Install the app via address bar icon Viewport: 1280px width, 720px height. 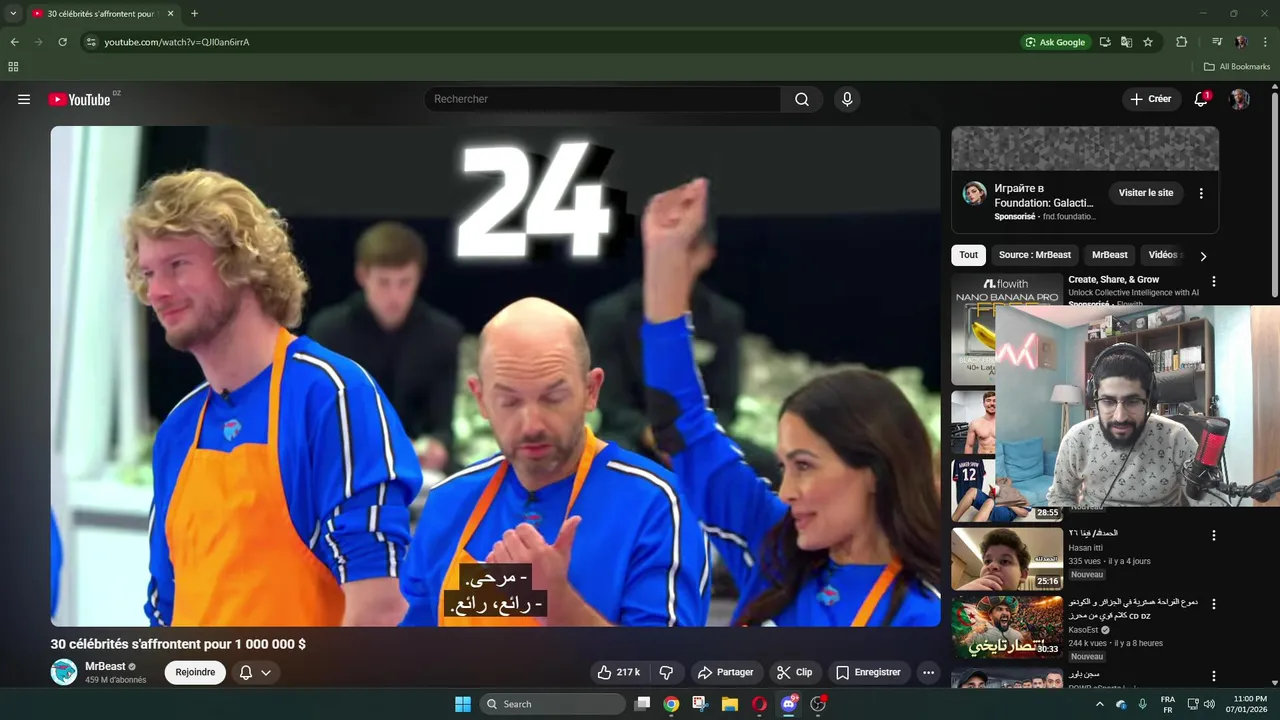click(x=1105, y=42)
